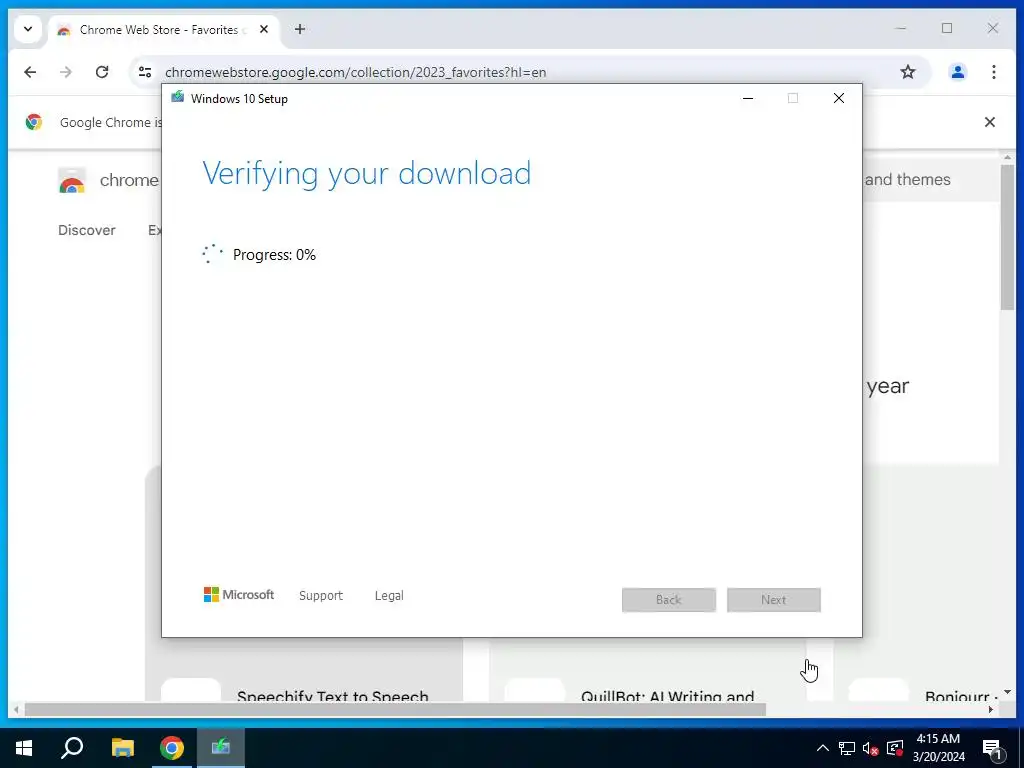Image resolution: width=1024 pixels, height=768 pixels.
Task: Open the Support link in Setup
Action: [x=321, y=596]
